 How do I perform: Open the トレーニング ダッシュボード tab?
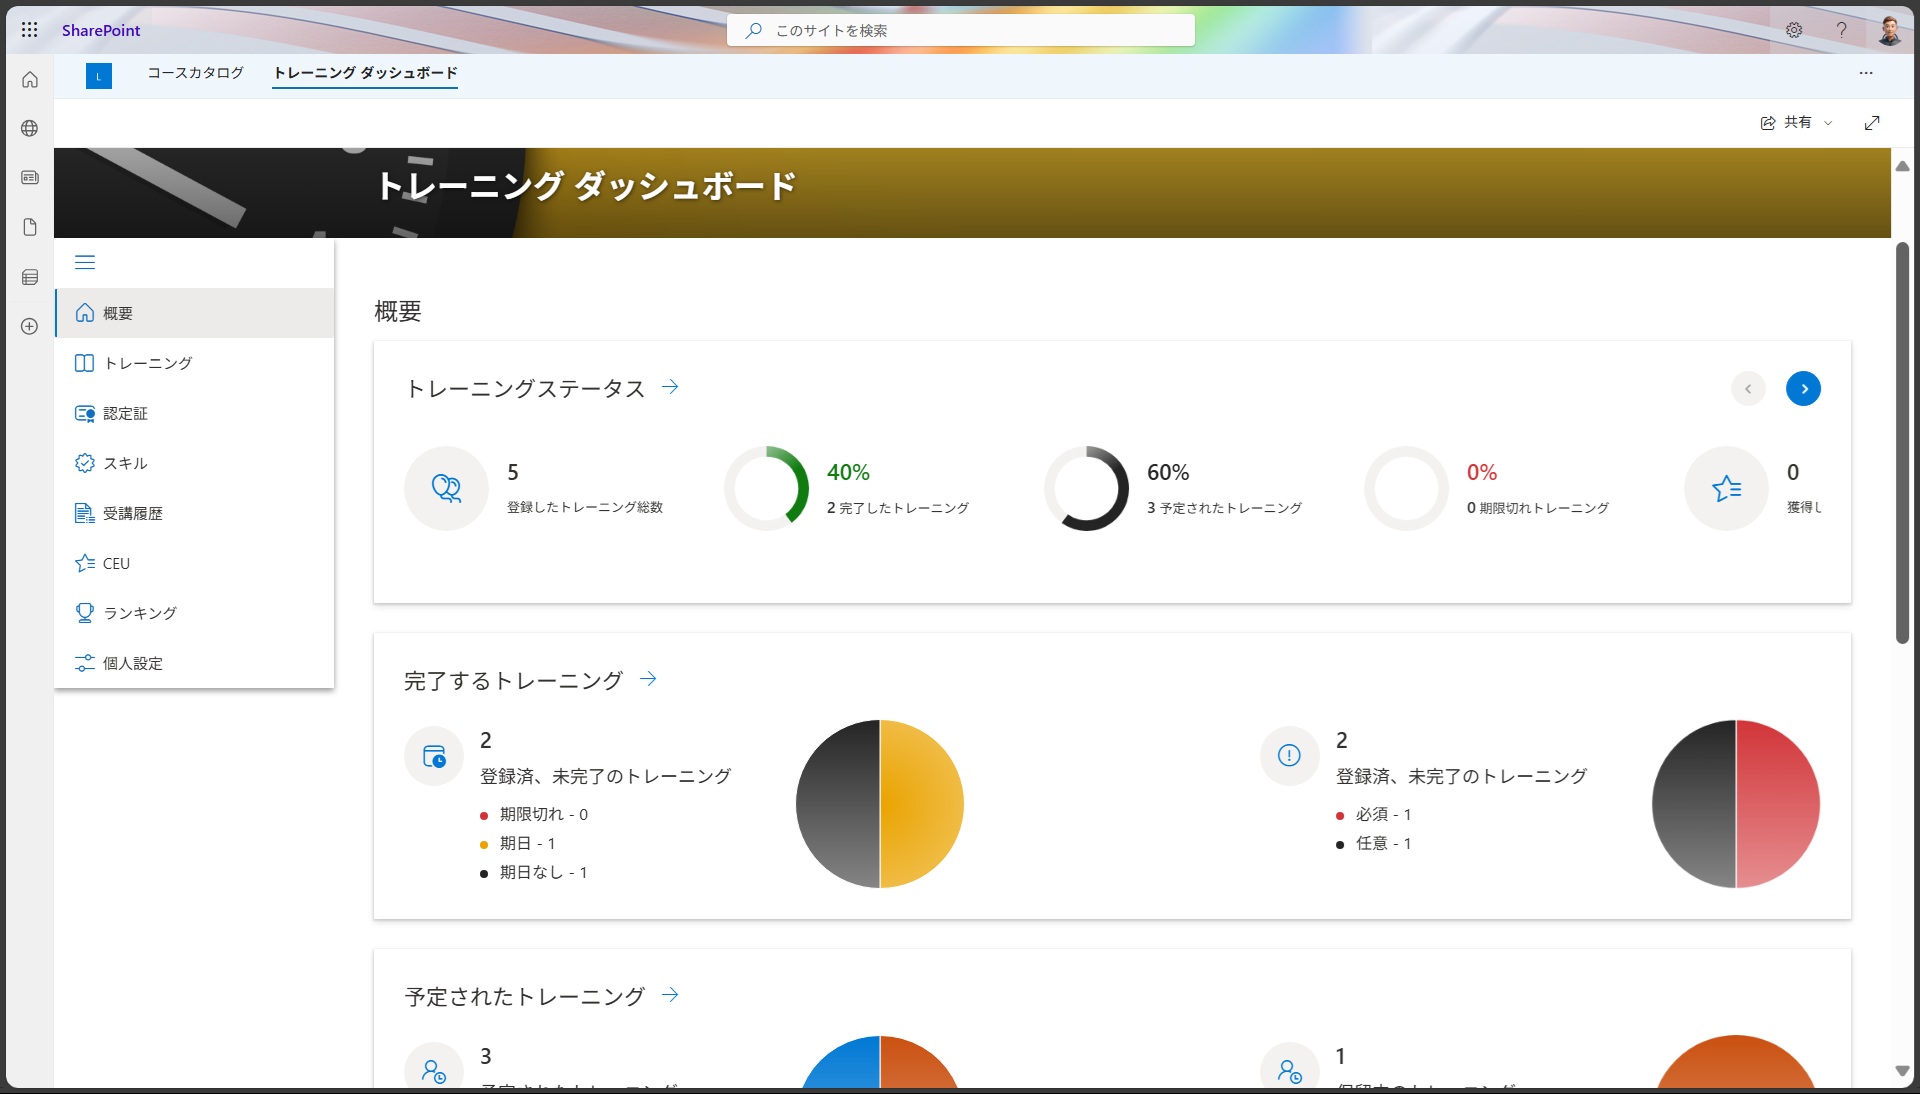[x=365, y=73]
